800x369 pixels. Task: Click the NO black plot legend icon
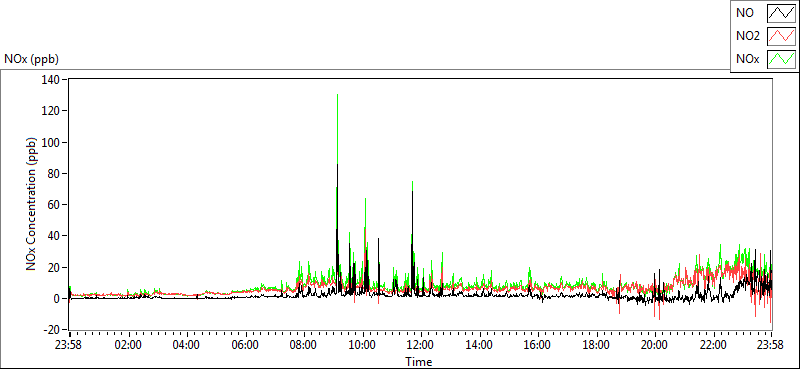click(781, 13)
